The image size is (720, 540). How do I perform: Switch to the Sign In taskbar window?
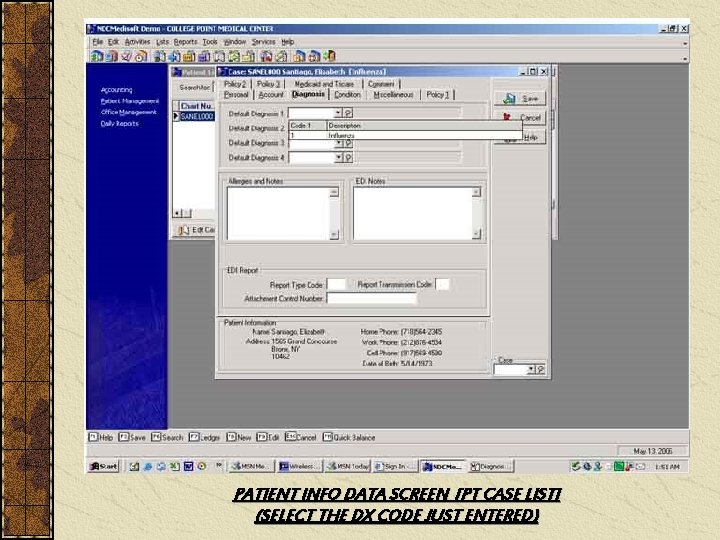point(395,467)
